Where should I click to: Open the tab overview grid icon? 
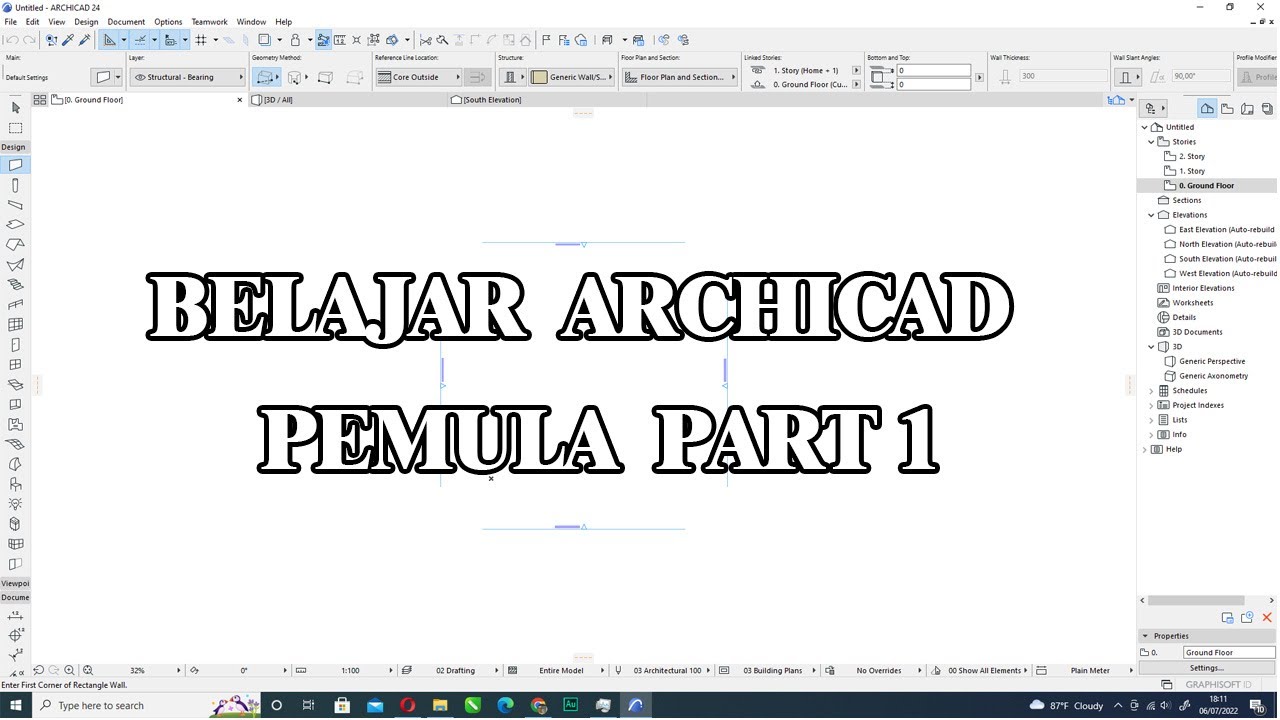(40, 100)
